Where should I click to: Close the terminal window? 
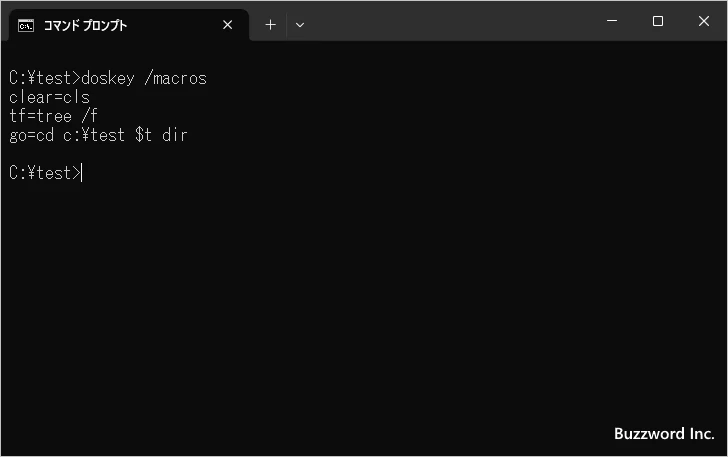click(704, 21)
